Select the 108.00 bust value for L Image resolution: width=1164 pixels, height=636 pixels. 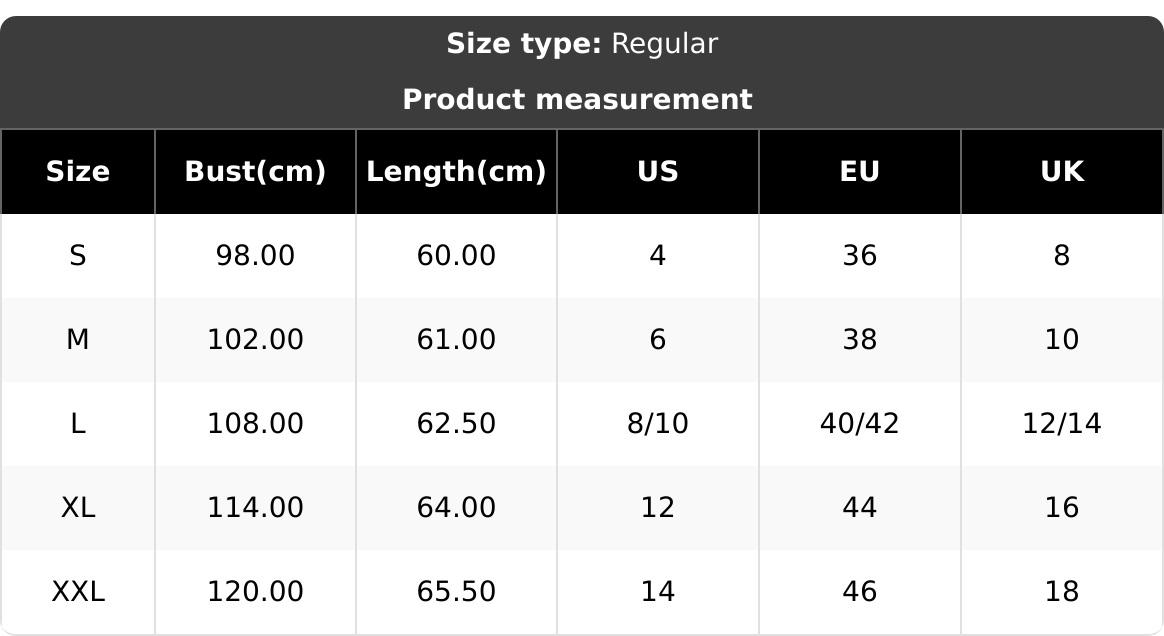[255, 424]
